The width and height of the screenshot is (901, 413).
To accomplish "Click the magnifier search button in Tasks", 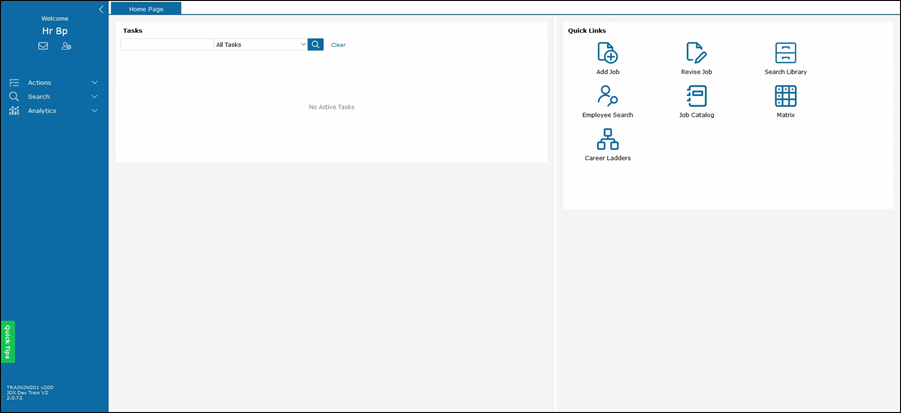I will pyautogui.click(x=316, y=45).
